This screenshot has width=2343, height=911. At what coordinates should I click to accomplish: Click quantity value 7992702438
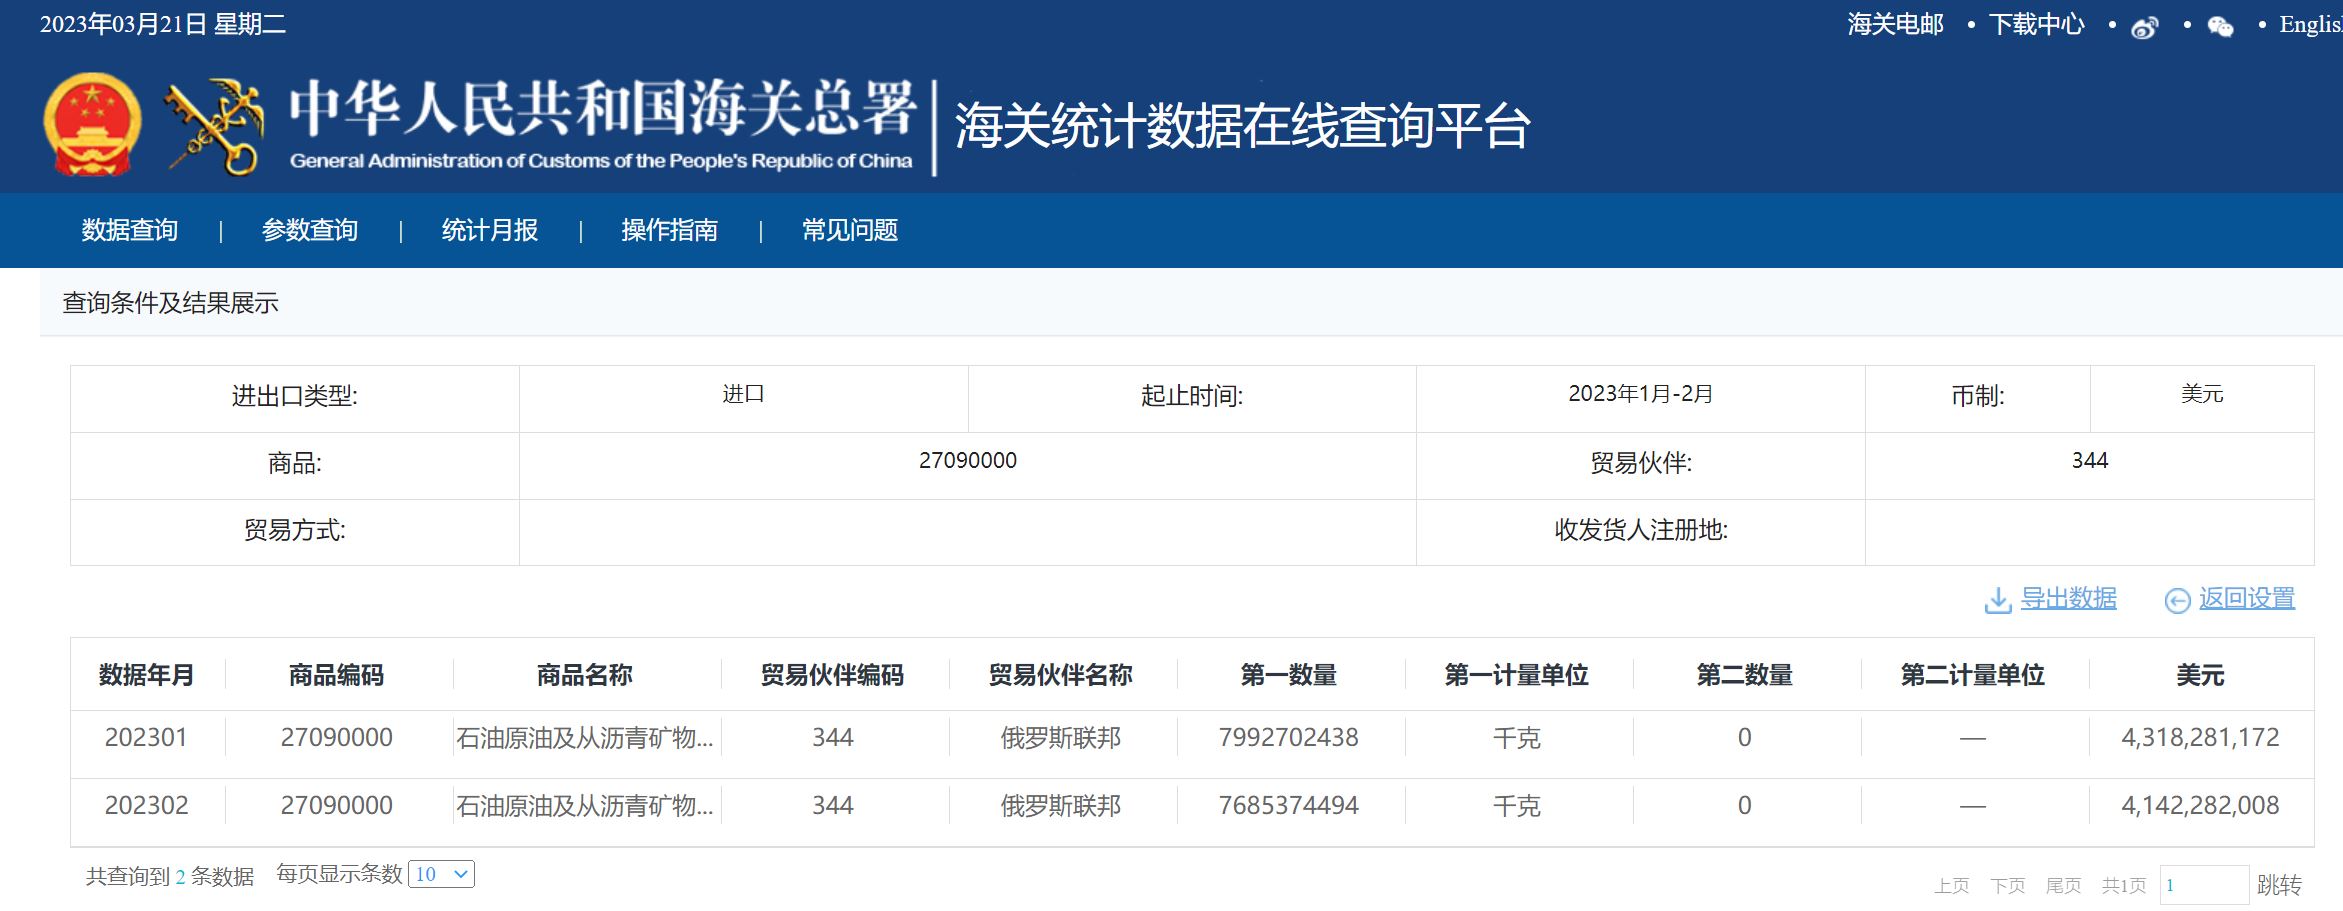pos(1288,738)
